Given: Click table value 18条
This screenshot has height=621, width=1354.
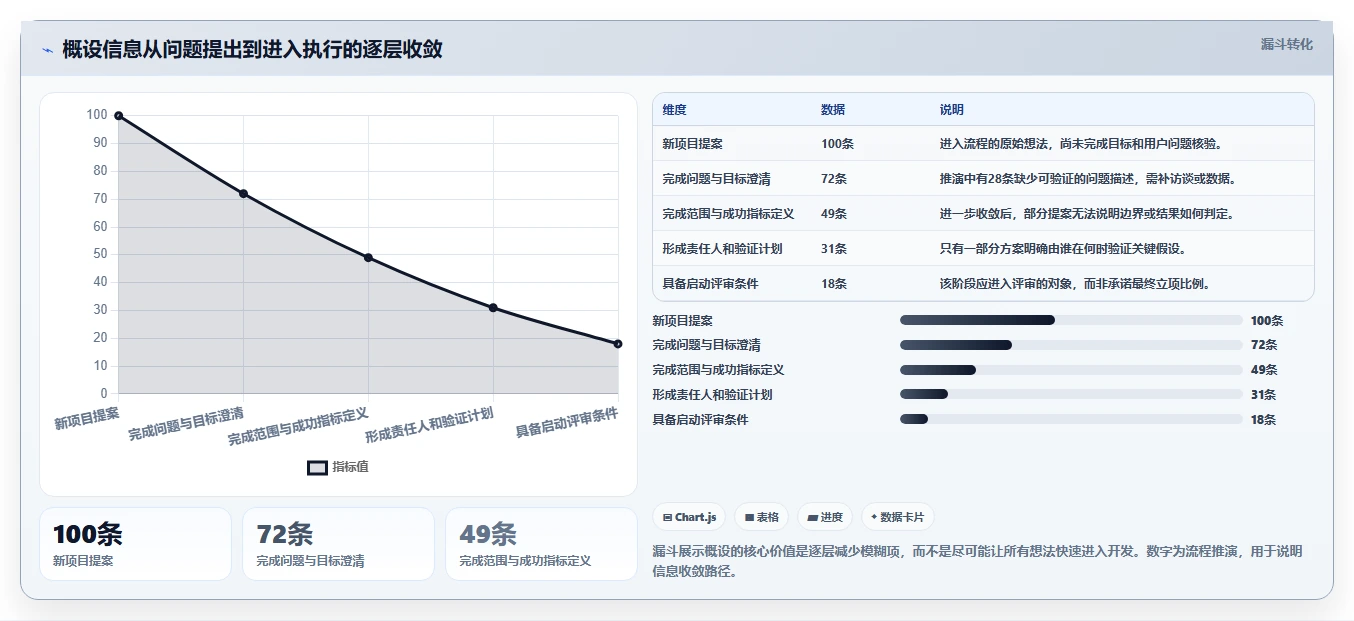Looking at the screenshot, I should point(834,284).
